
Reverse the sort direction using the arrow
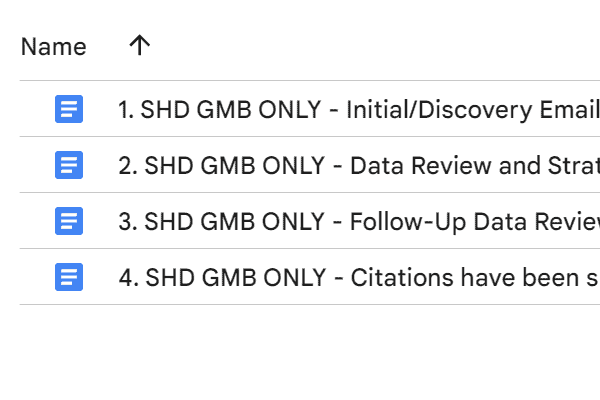[139, 45]
